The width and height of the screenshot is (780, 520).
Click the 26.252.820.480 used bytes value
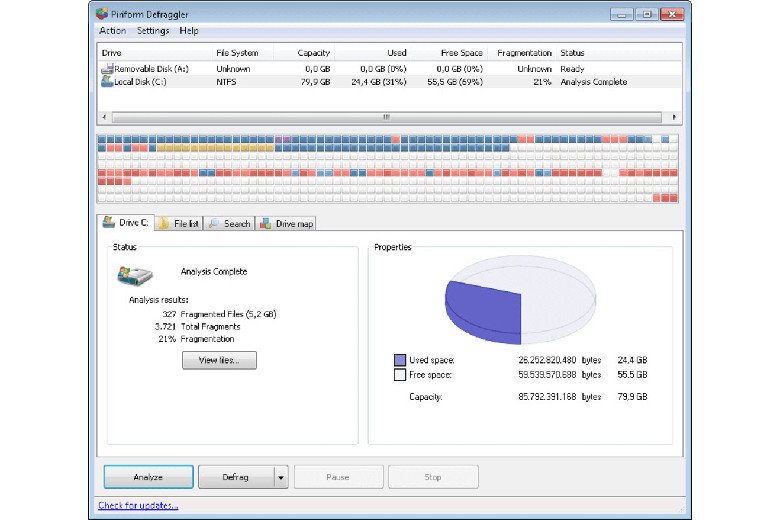click(547, 360)
